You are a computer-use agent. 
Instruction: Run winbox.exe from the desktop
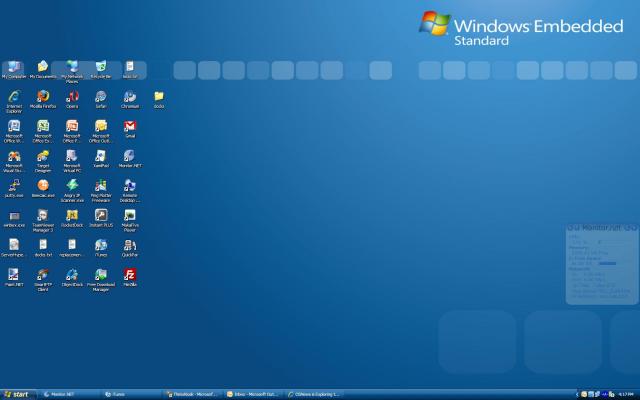pos(14,218)
